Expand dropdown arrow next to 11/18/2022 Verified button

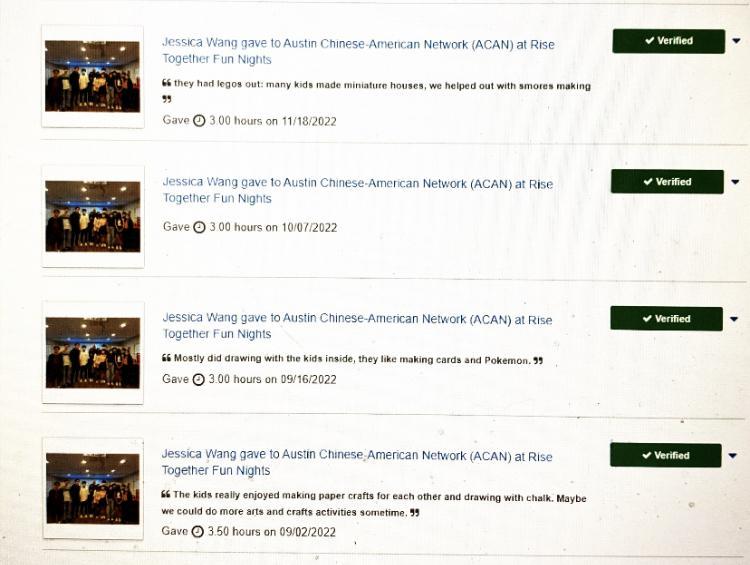(737, 41)
